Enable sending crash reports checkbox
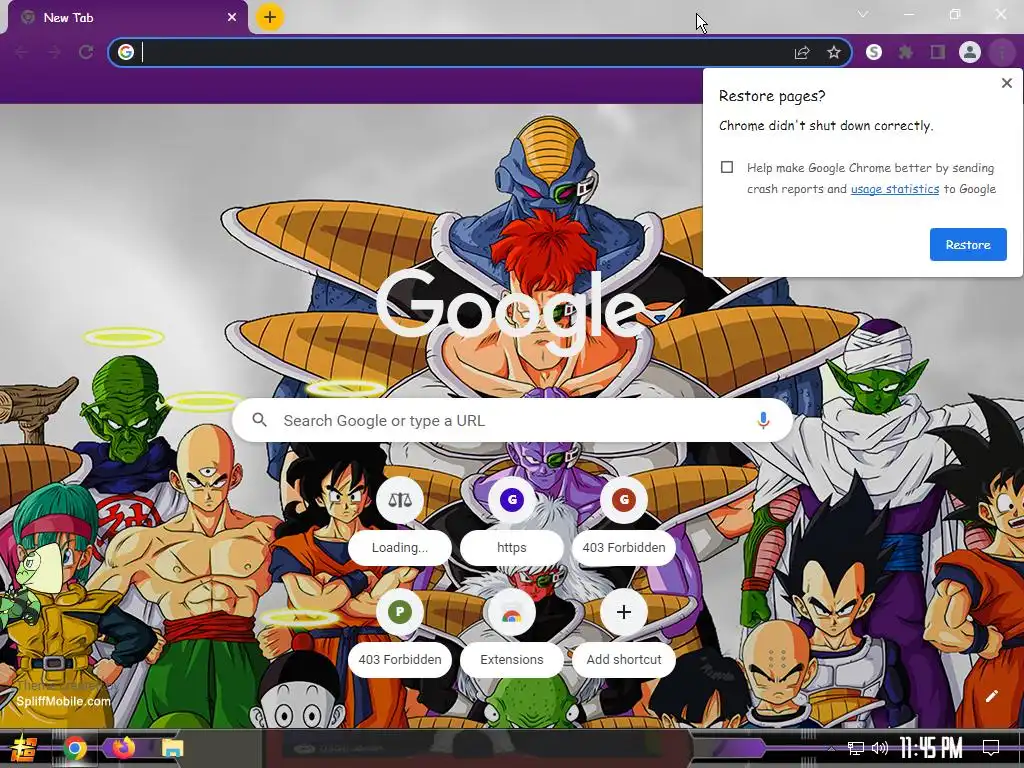 pos(727,167)
